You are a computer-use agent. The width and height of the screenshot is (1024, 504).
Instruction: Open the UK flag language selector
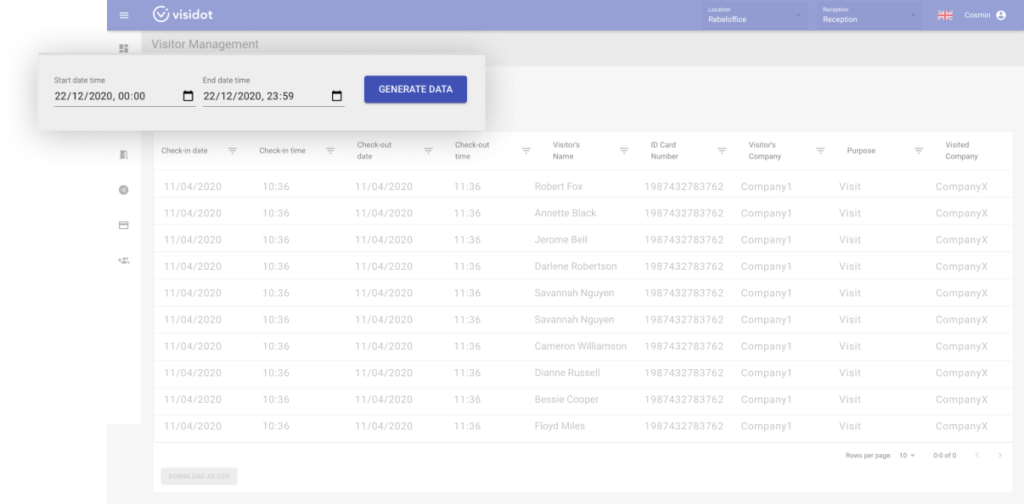tap(944, 15)
